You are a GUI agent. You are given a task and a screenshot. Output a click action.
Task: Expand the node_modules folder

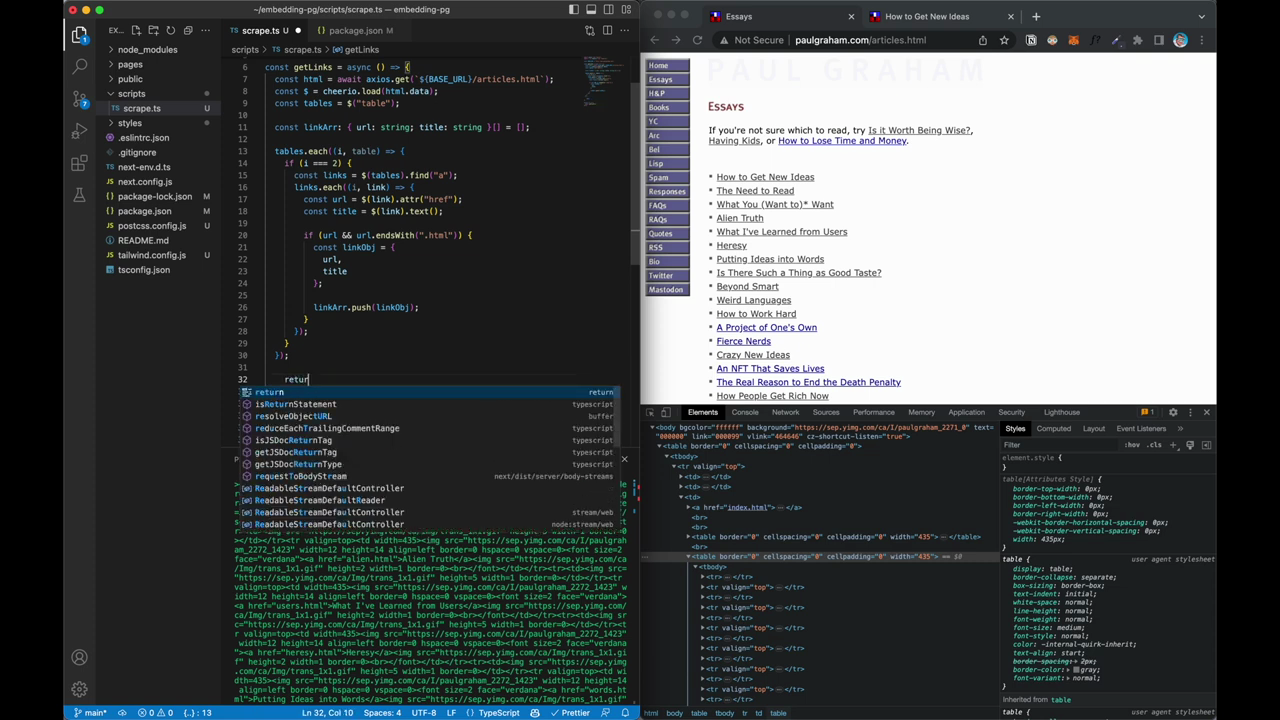coord(147,50)
